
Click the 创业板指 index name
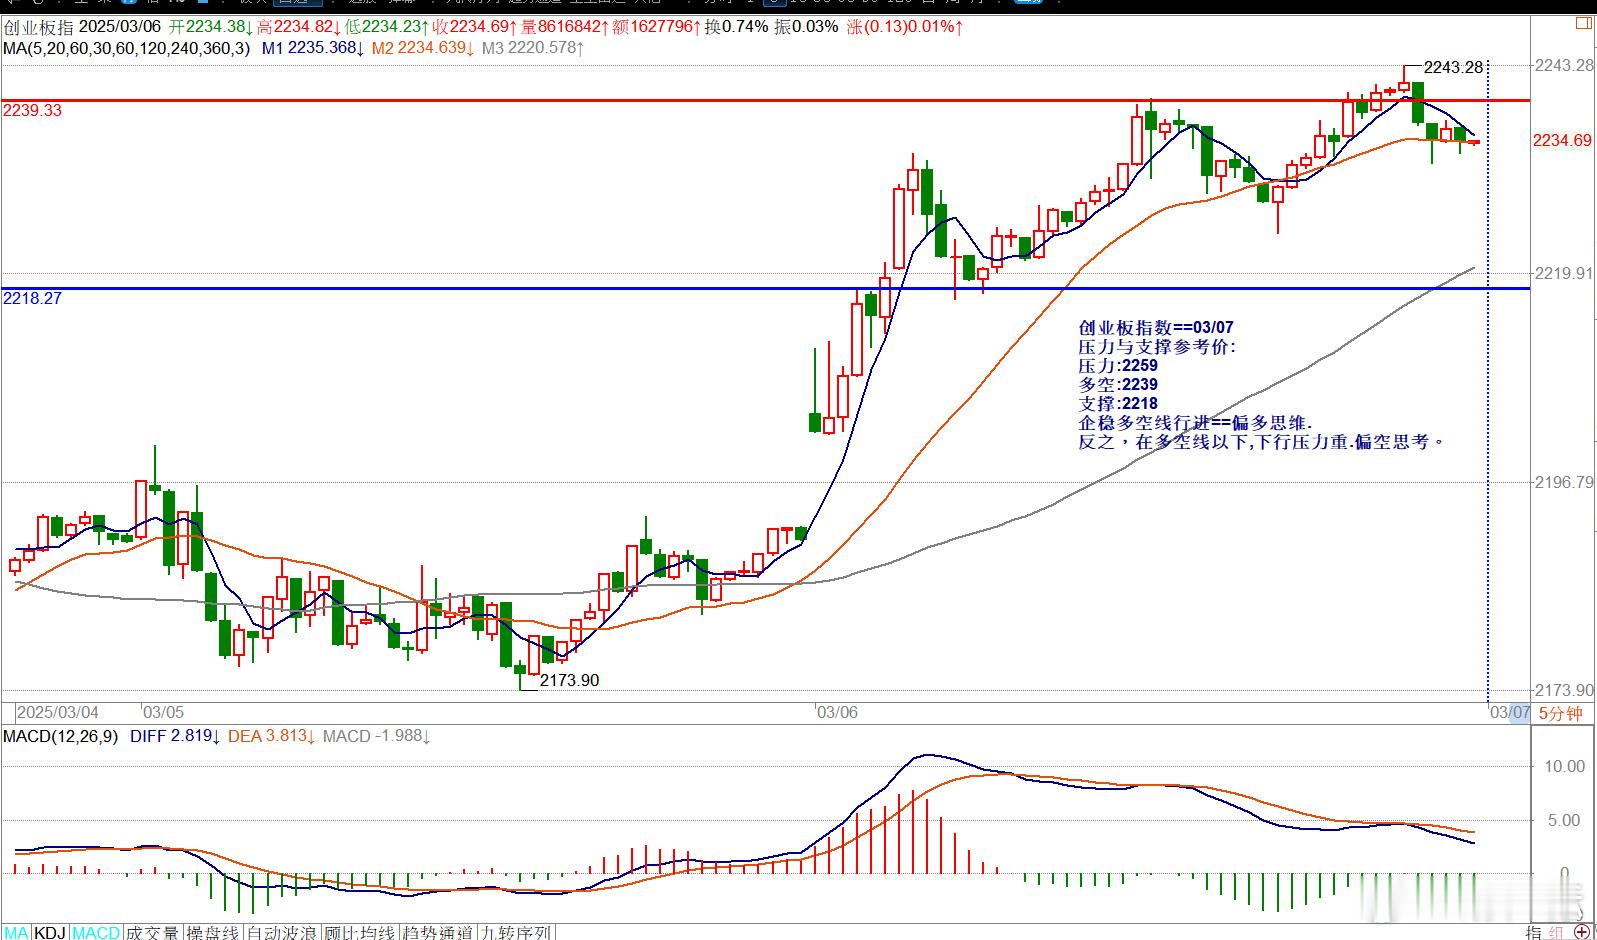coord(38,27)
